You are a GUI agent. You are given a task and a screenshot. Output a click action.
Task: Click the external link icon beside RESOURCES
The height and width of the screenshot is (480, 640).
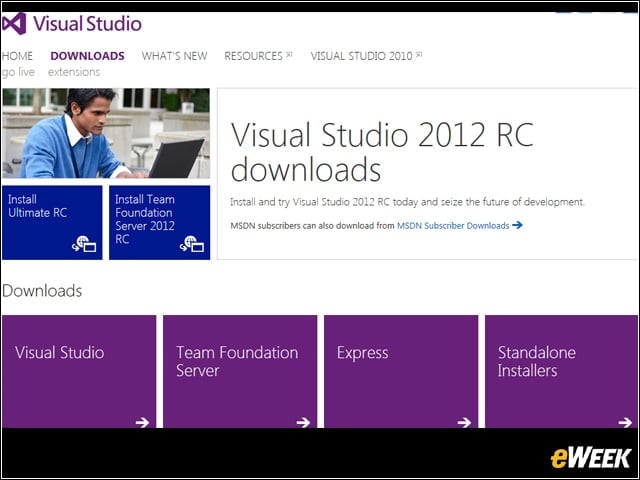click(x=289, y=54)
